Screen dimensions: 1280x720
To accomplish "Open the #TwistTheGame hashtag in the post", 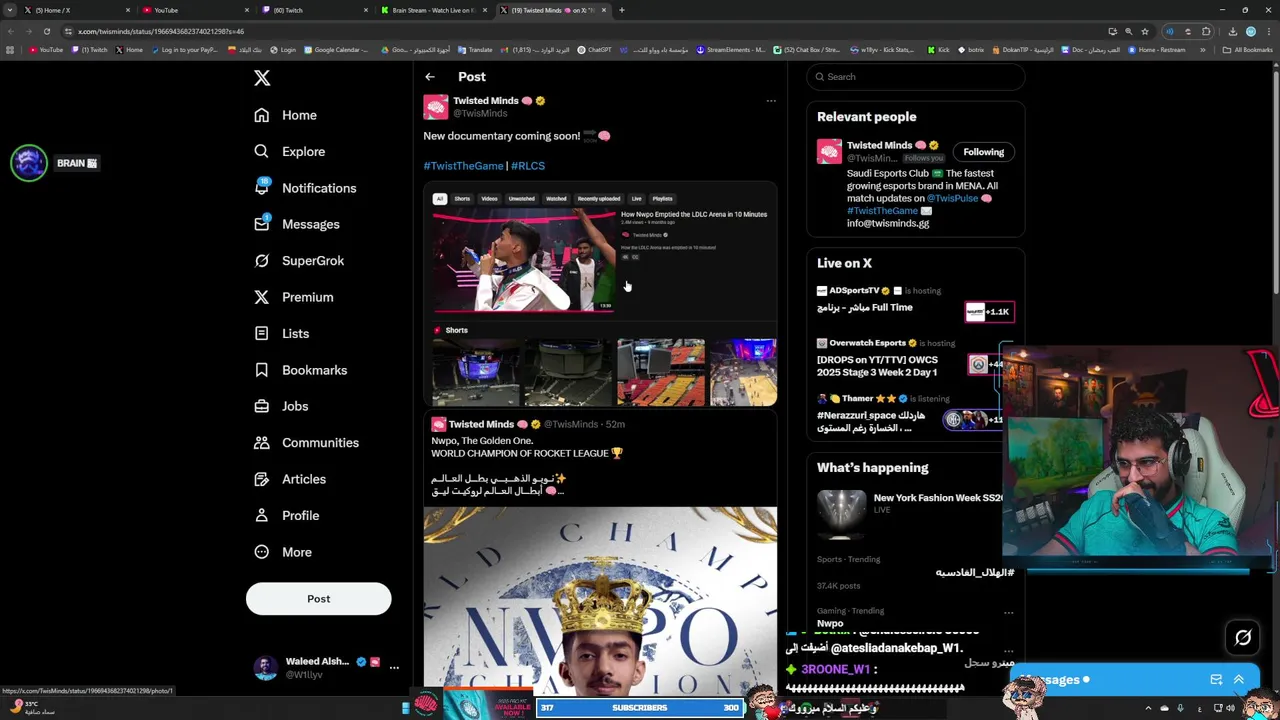I will tap(463, 166).
